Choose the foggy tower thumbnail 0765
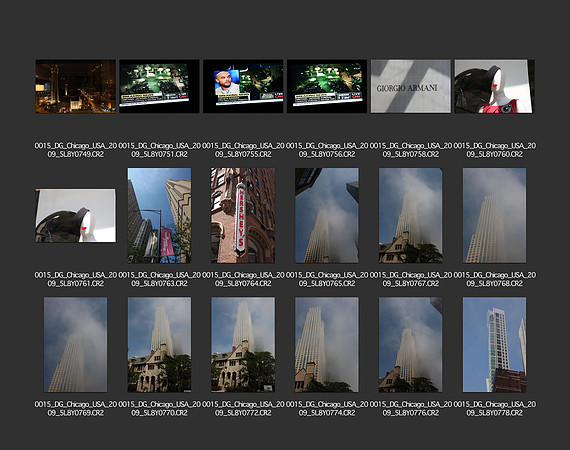Viewport: 570px width, 450px height. (327, 216)
